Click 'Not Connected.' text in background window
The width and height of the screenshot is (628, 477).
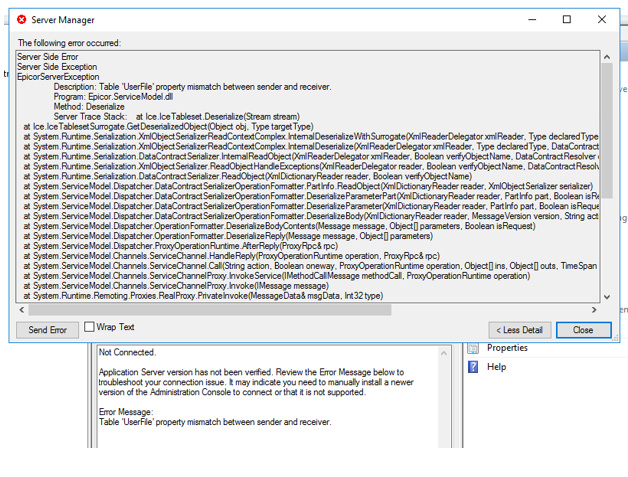click(127, 352)
